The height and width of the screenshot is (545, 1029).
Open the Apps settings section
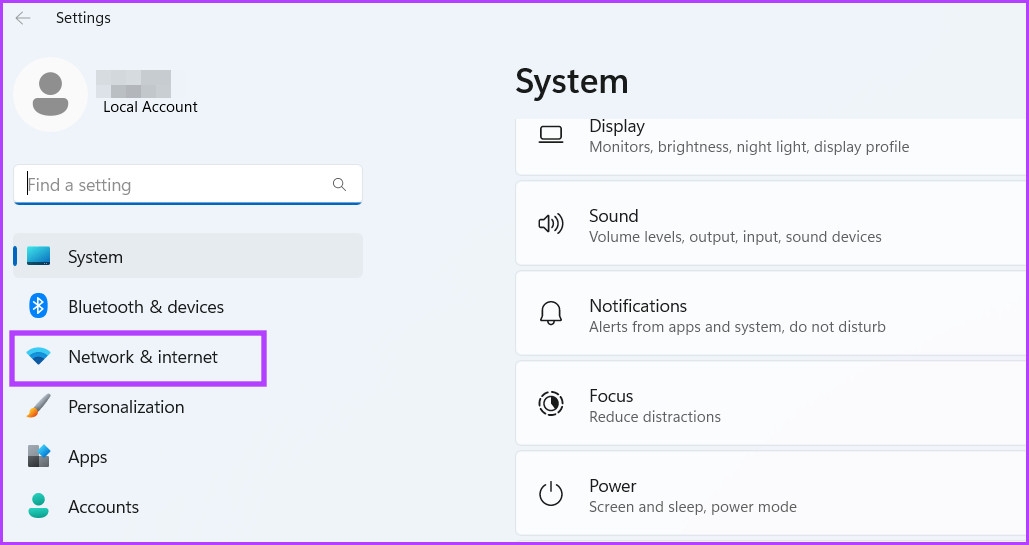tap(188, 456)
